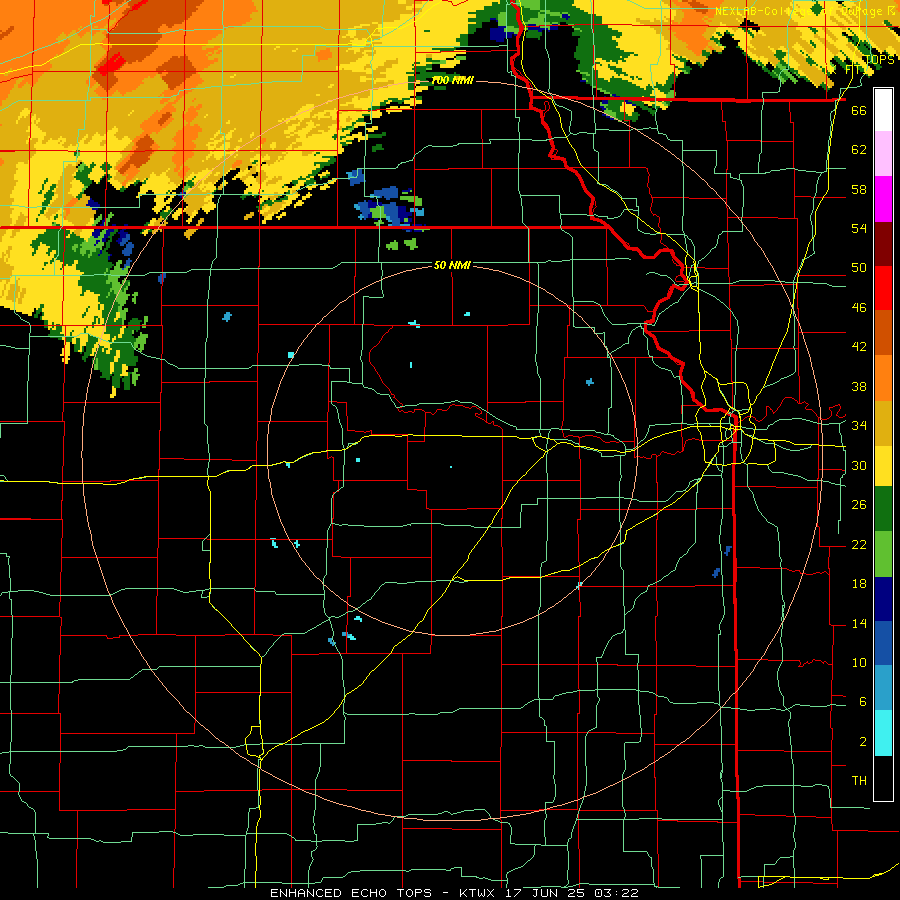Click the NEXLAB College of DuPage text
Screen dimensions: 900x900
pyautogui.click(x=806, y=11)
